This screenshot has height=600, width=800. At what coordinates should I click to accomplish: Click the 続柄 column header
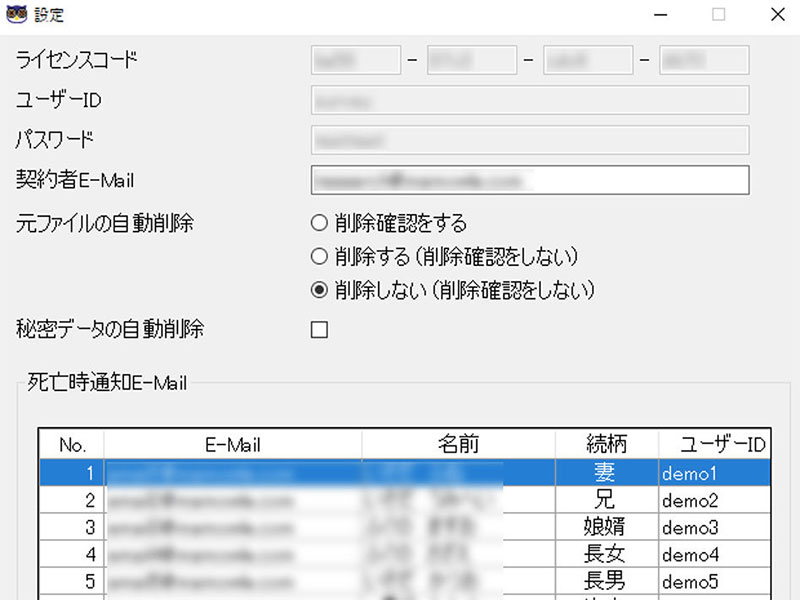607,445
